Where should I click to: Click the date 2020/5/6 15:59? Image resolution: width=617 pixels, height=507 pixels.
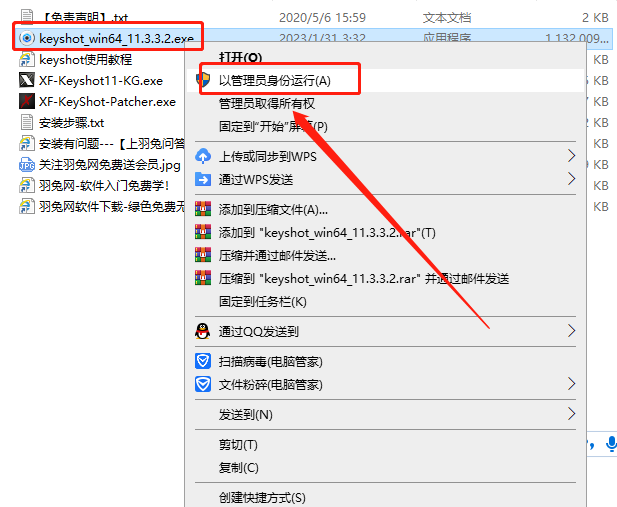click(322, 17)
